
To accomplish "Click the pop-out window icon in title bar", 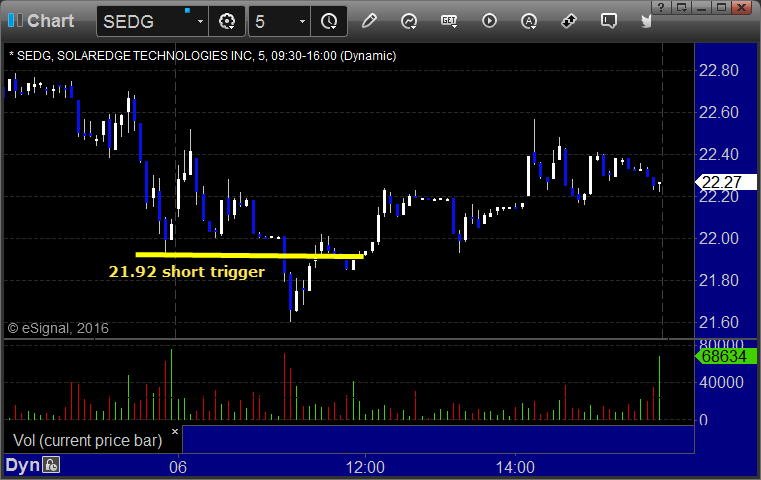I will point(681,7).
